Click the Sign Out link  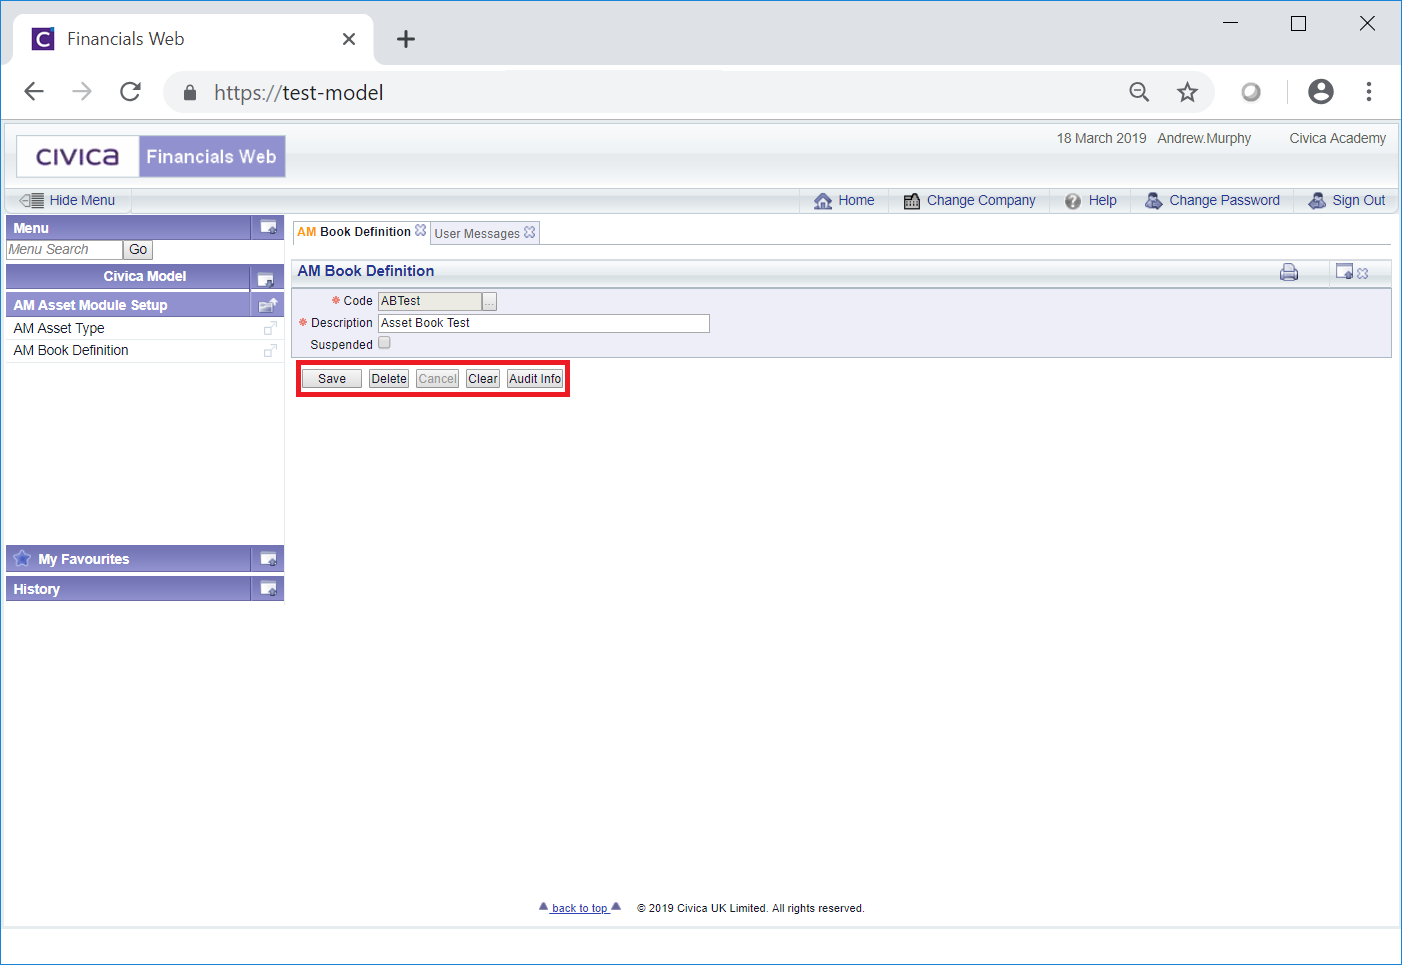[x=1358, y=200]
